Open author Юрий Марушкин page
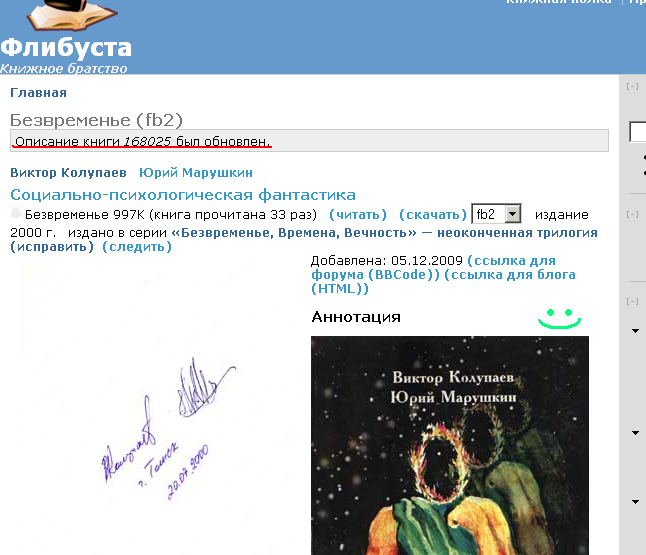Viewport: 646px width, 555px height. pos(196,173)
